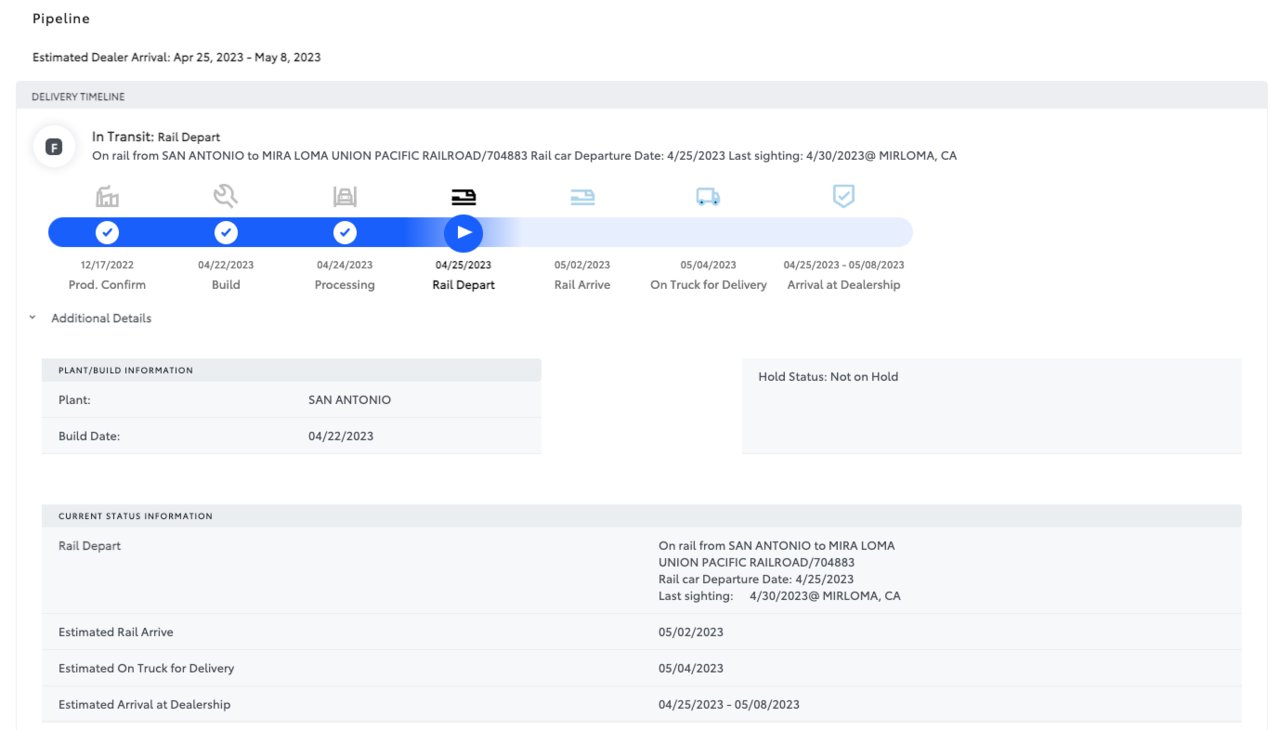Click the Estimated On Truck value 05/04/2023
Screen dimensions: 1279x730
[691, 668]
